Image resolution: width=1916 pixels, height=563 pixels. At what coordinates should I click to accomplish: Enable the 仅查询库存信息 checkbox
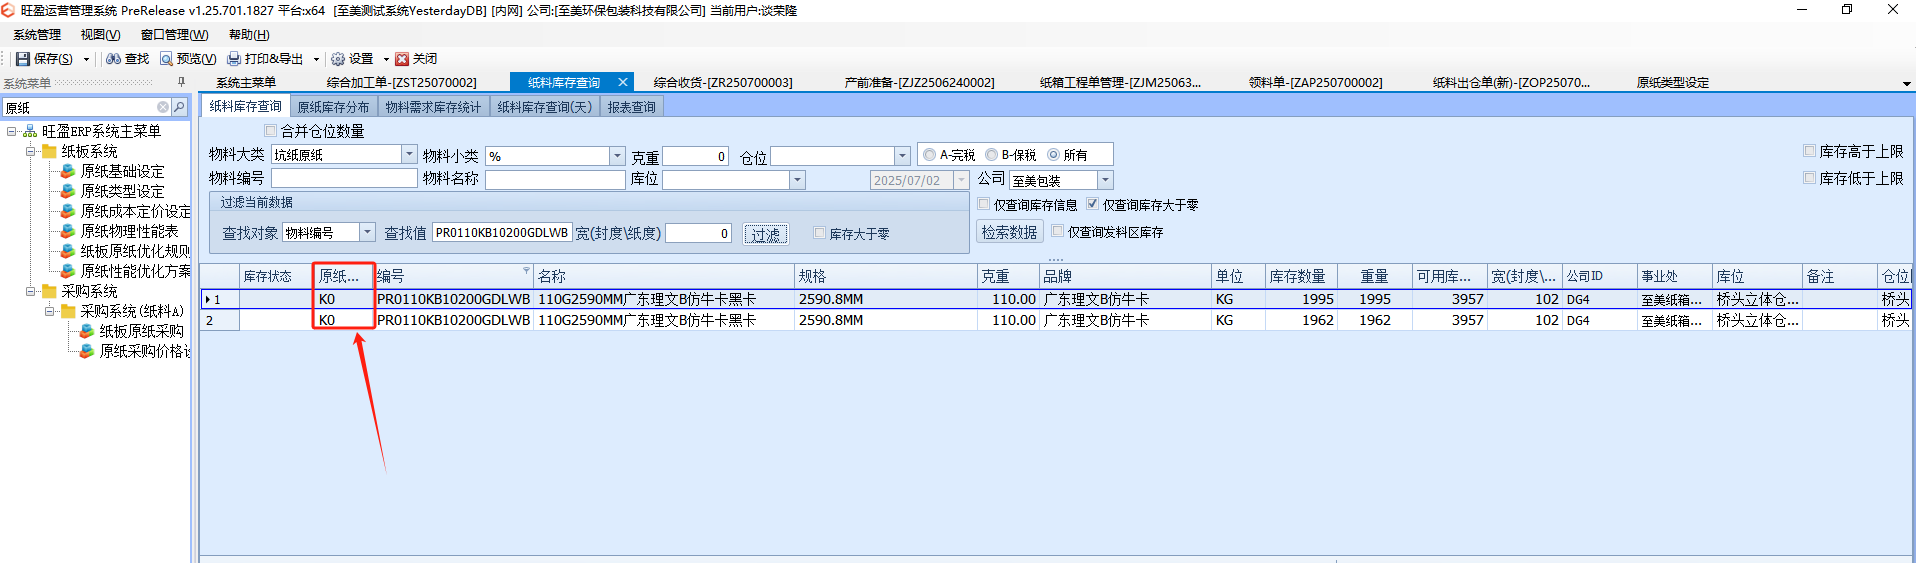(983, 204)
